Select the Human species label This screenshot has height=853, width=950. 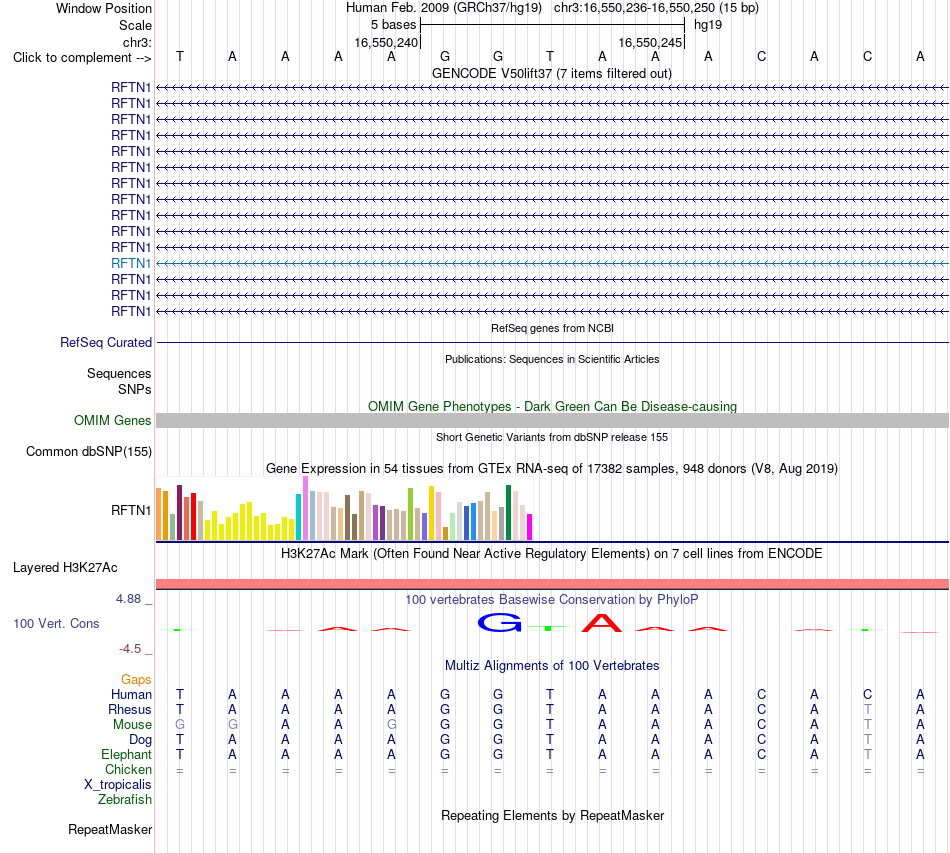(x=131, y=694)
